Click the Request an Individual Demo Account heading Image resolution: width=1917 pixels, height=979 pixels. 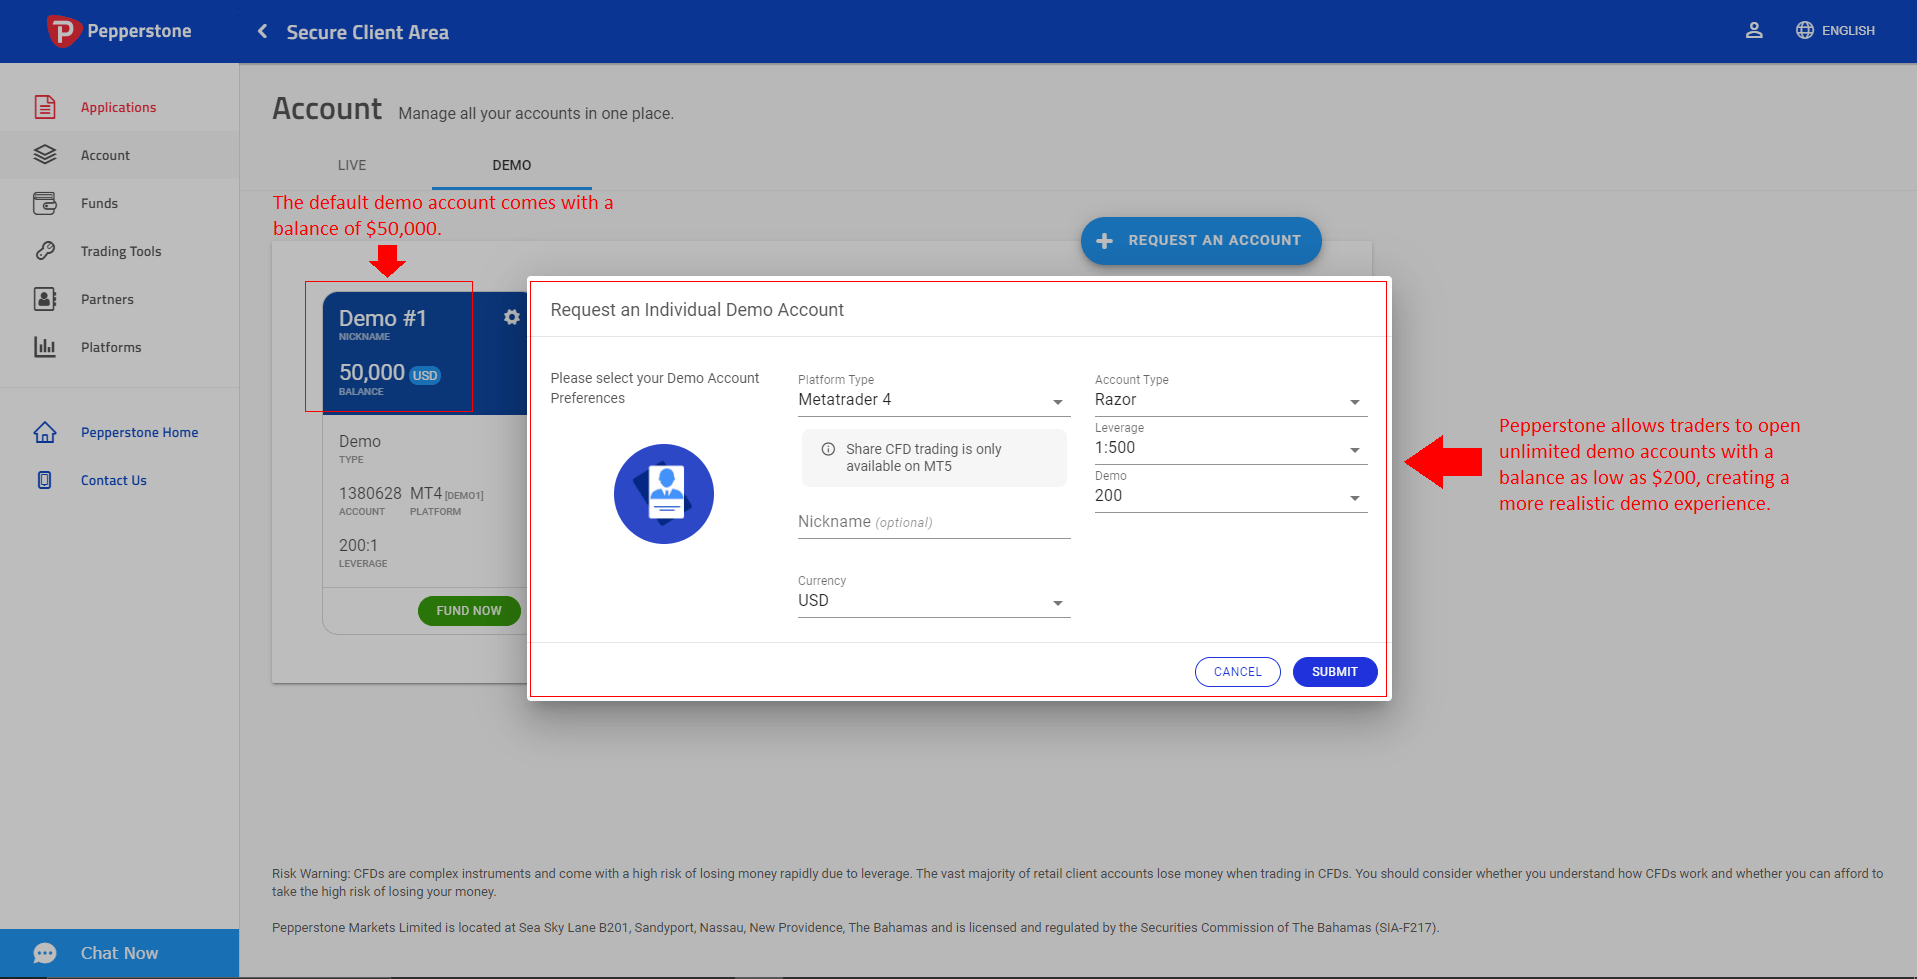697,310
